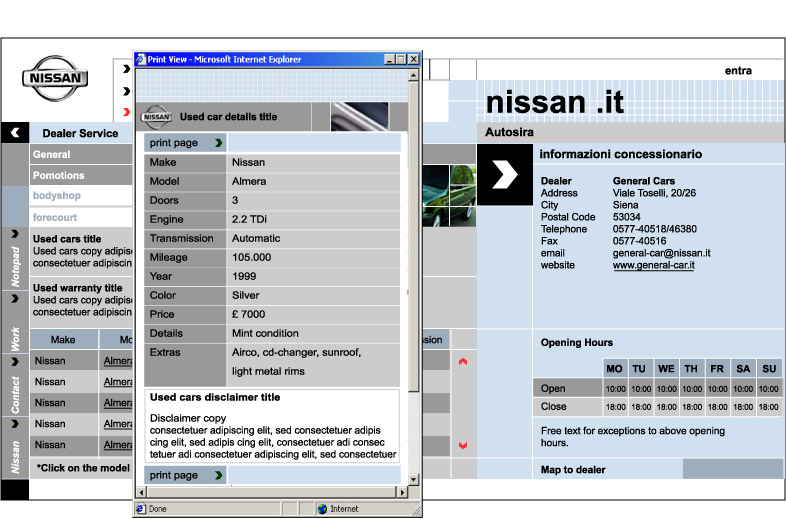Screen dimensions: 786x519
Task: Expand the Notepad sidebar arrow
Action: click(15, 234)
